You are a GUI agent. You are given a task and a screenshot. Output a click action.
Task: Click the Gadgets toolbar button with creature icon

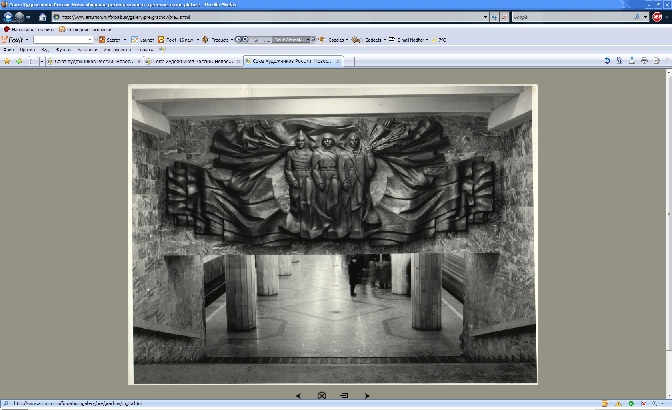366,39
